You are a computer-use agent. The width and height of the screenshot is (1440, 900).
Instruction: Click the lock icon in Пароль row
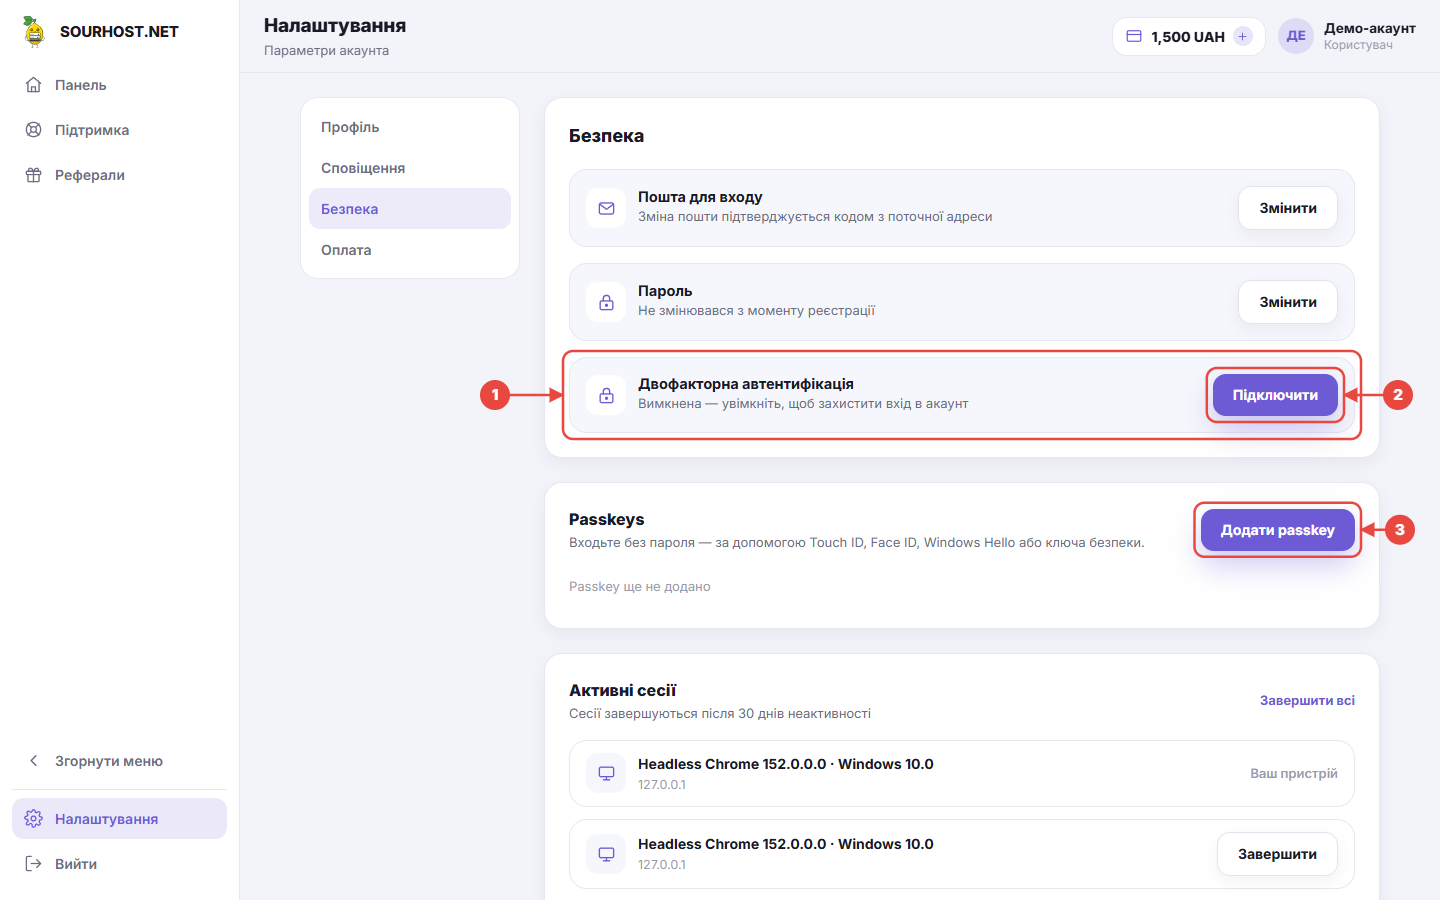point(606,302)
